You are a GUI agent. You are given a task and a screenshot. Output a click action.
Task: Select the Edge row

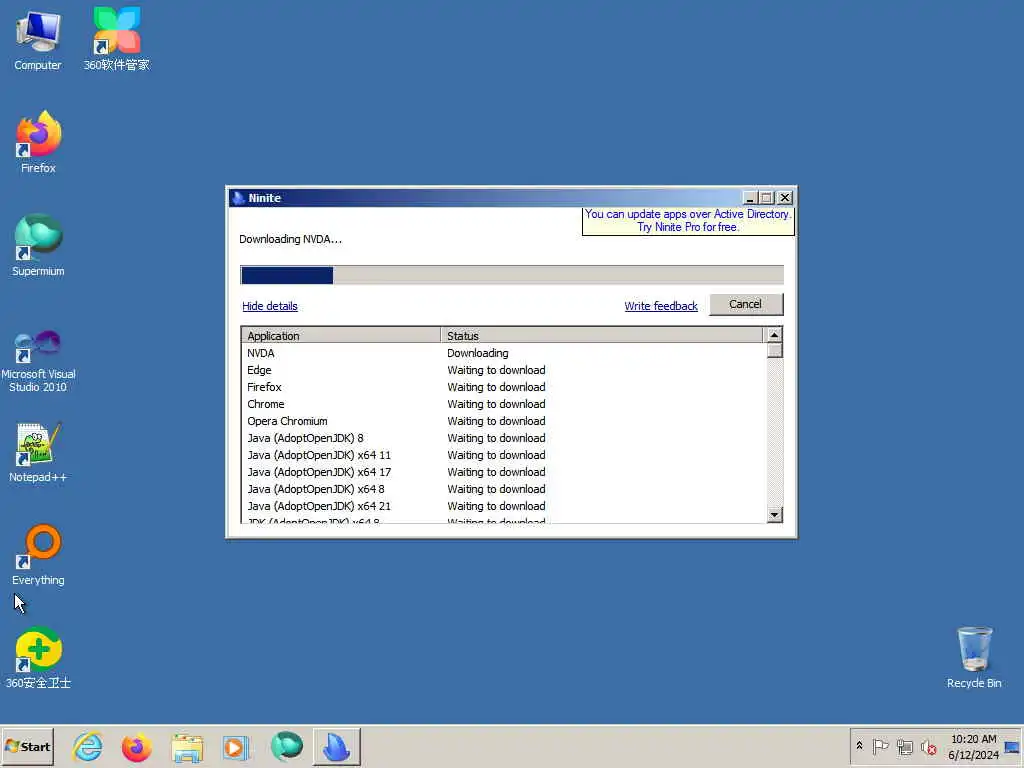click(503, 370)
